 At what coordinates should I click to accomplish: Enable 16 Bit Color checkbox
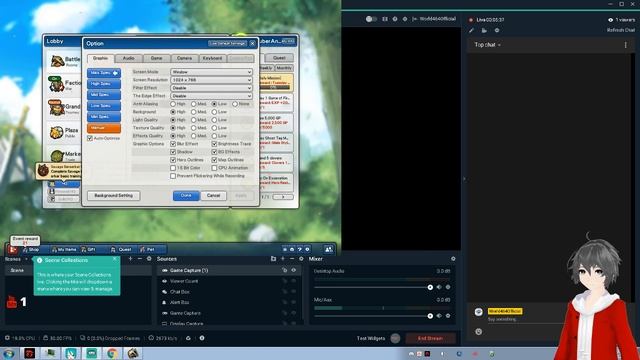coord(173,168)
